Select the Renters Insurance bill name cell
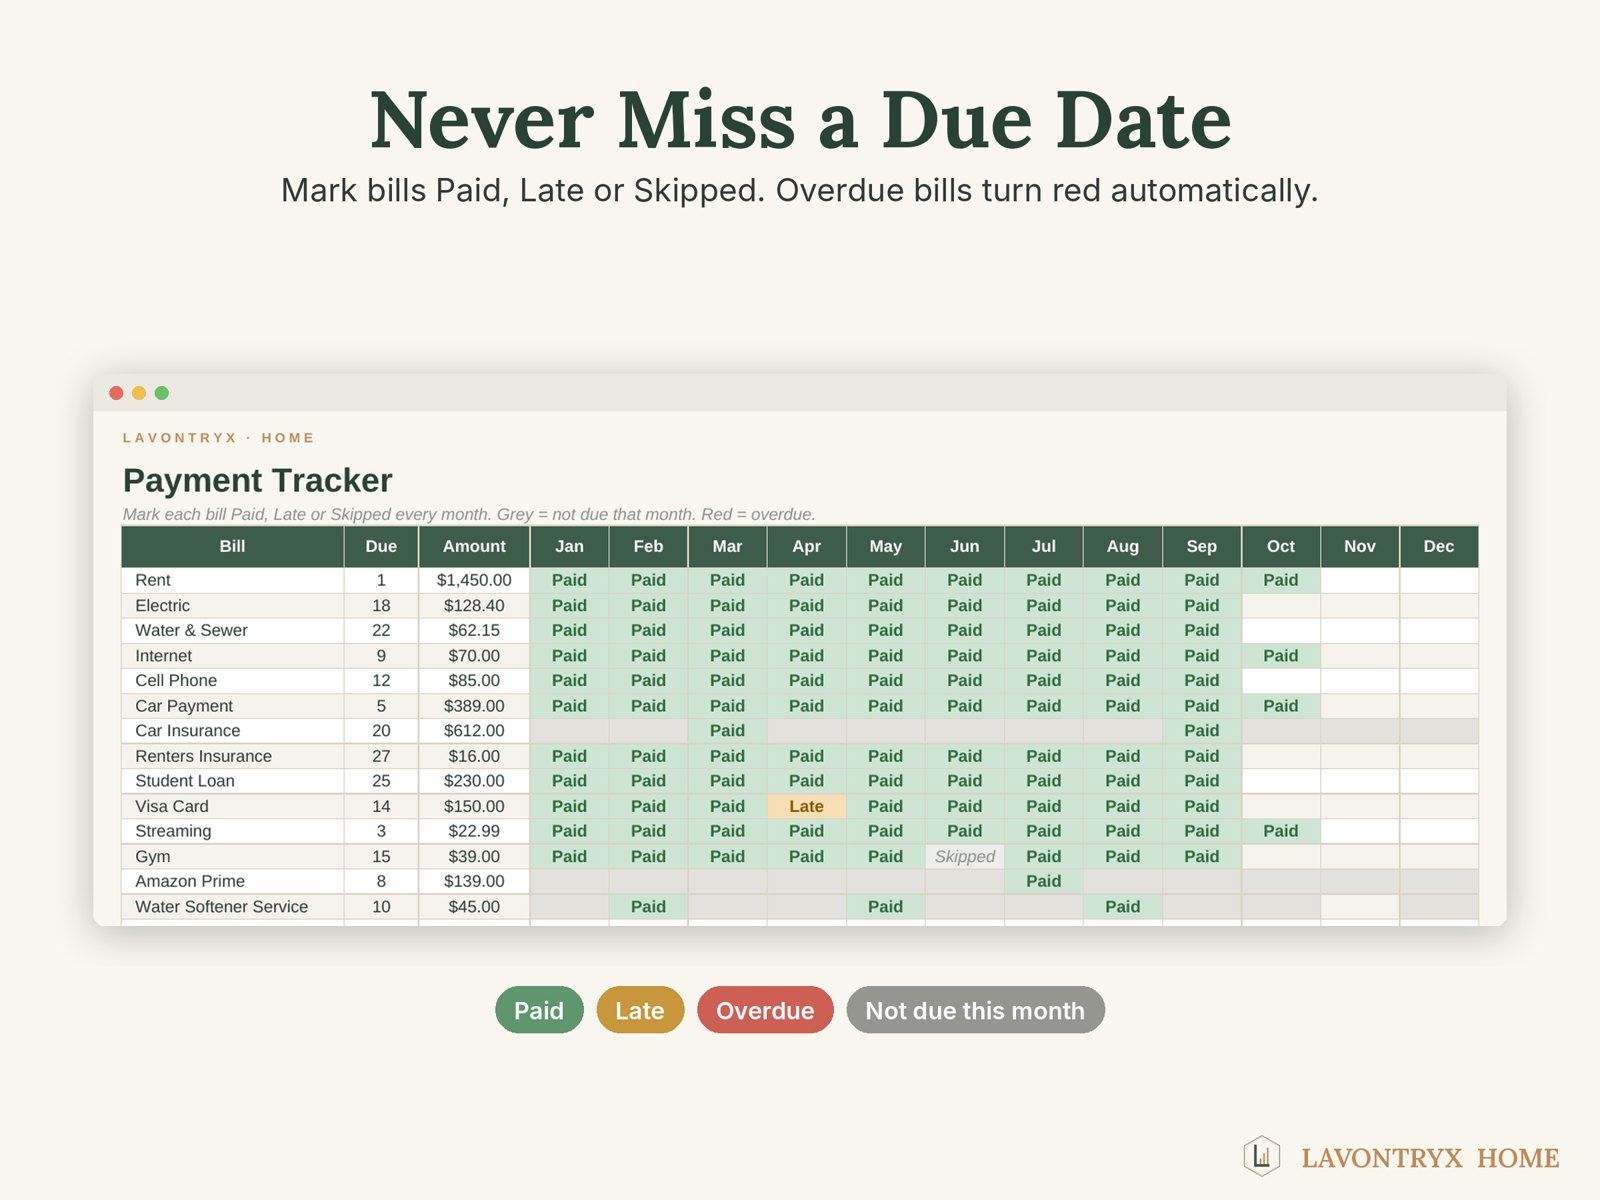Image resolution: width=1600 pixels, height=1200 pixels. [232, 756]
